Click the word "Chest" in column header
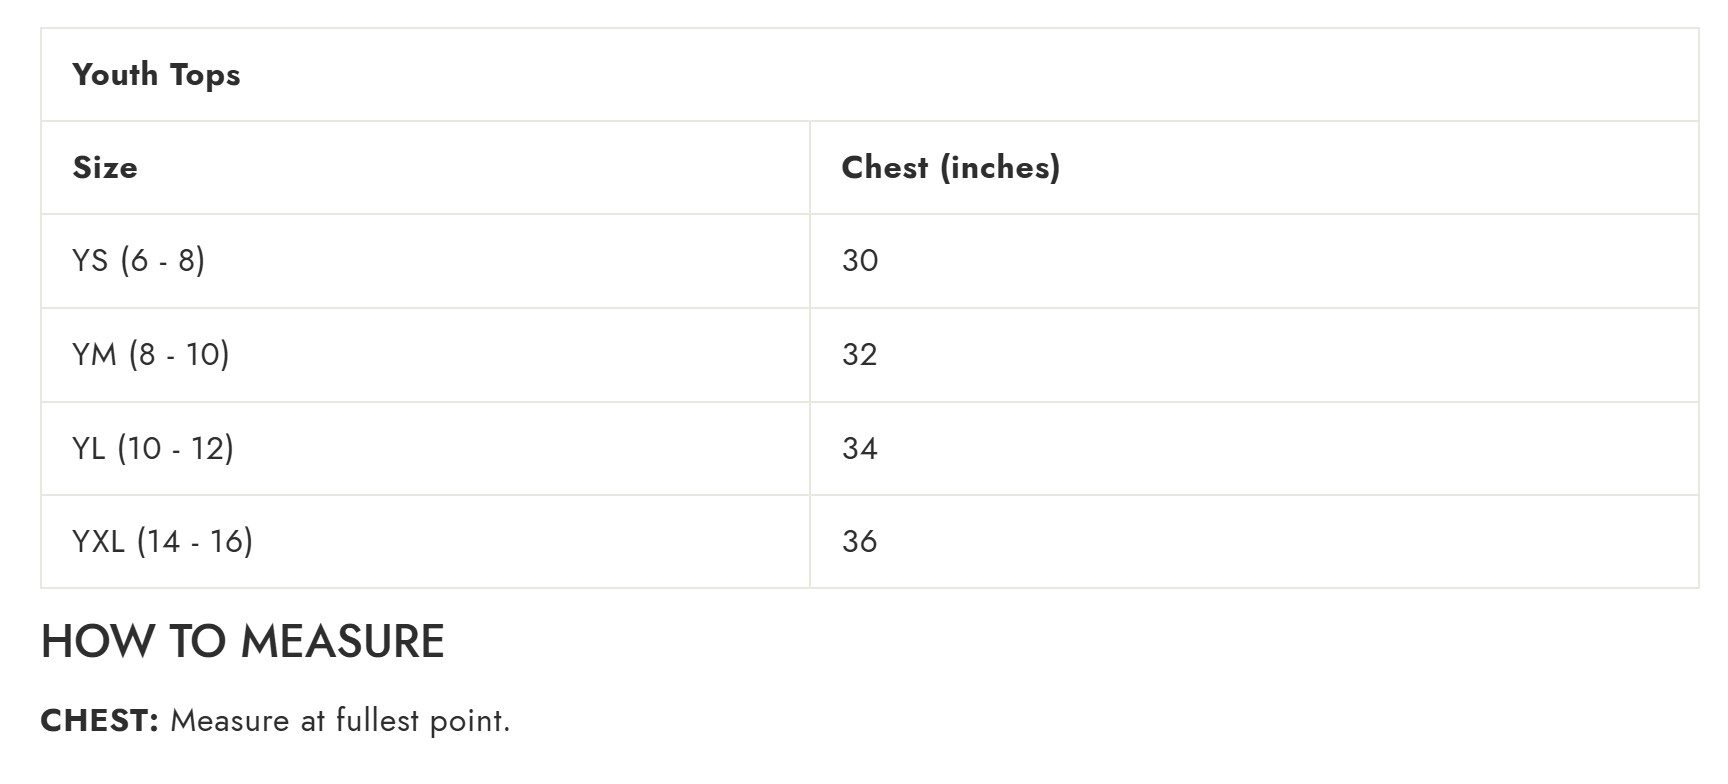The height and width of the screenshot is (784, 1728). point(885,167)
